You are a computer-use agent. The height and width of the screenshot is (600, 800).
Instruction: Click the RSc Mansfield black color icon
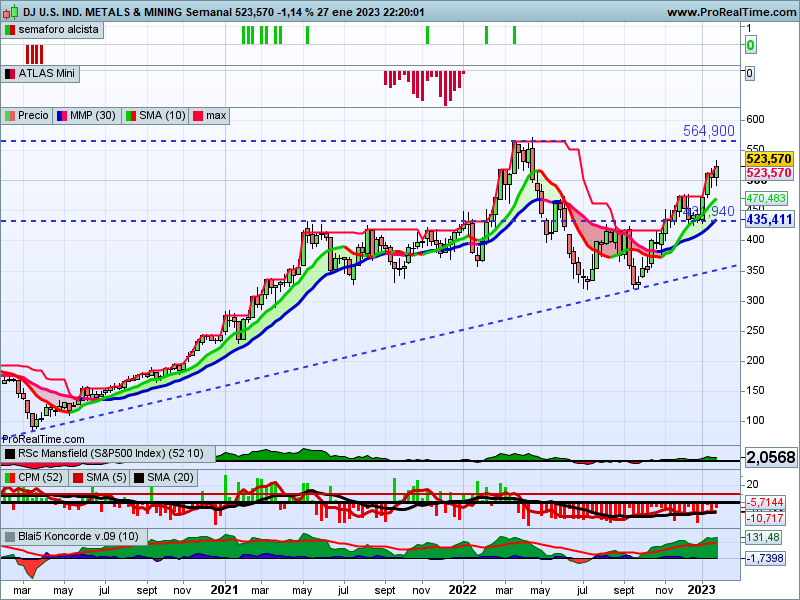(x=10, y=454)
